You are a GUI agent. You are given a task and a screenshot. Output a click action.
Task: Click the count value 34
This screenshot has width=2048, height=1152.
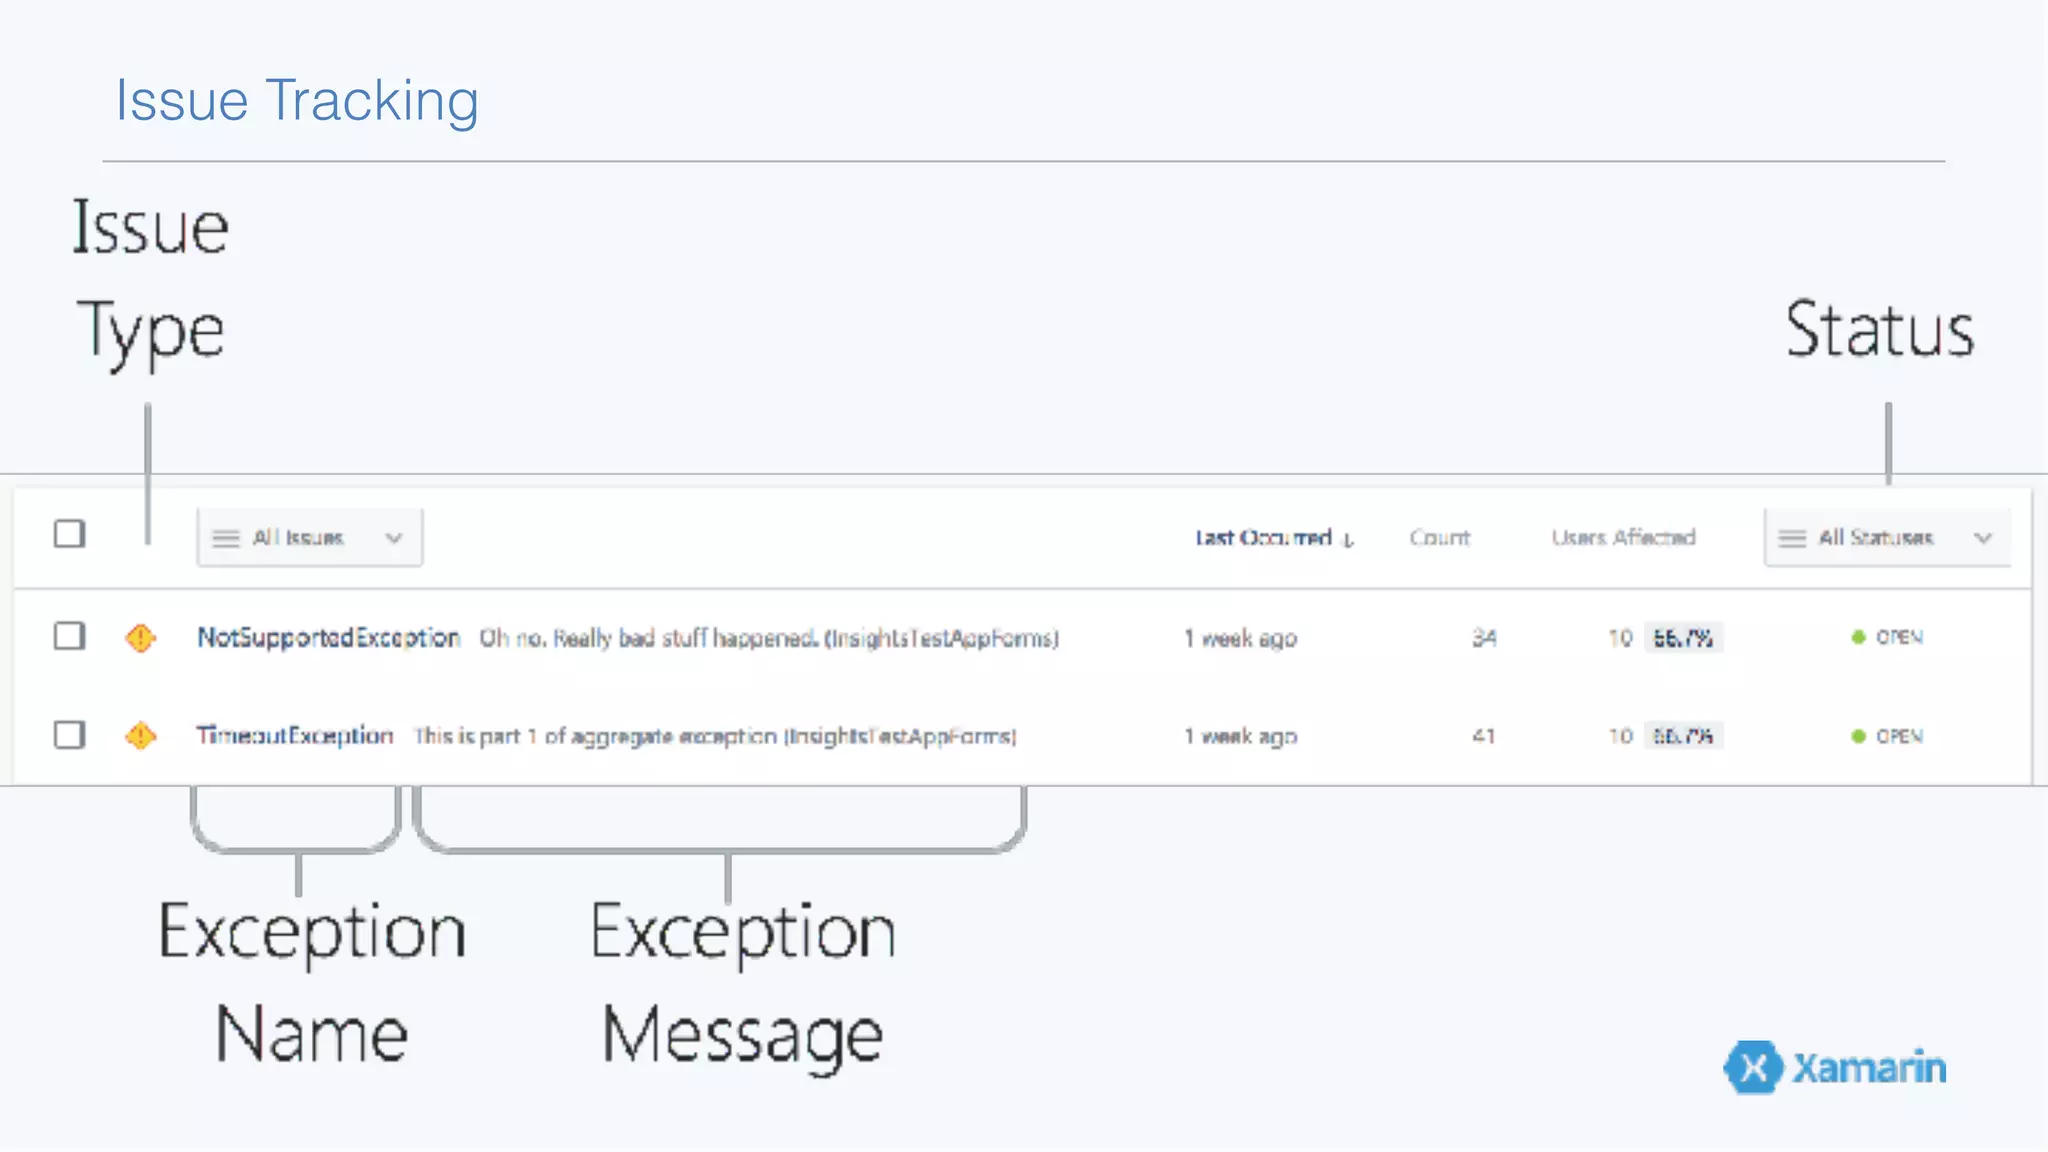tap(1484, 637)
